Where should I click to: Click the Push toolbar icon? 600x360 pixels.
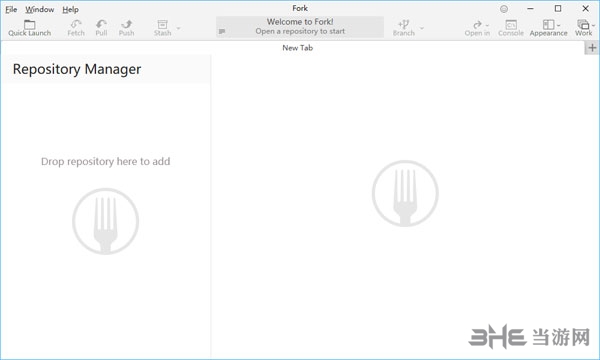[x=127, y=24]
